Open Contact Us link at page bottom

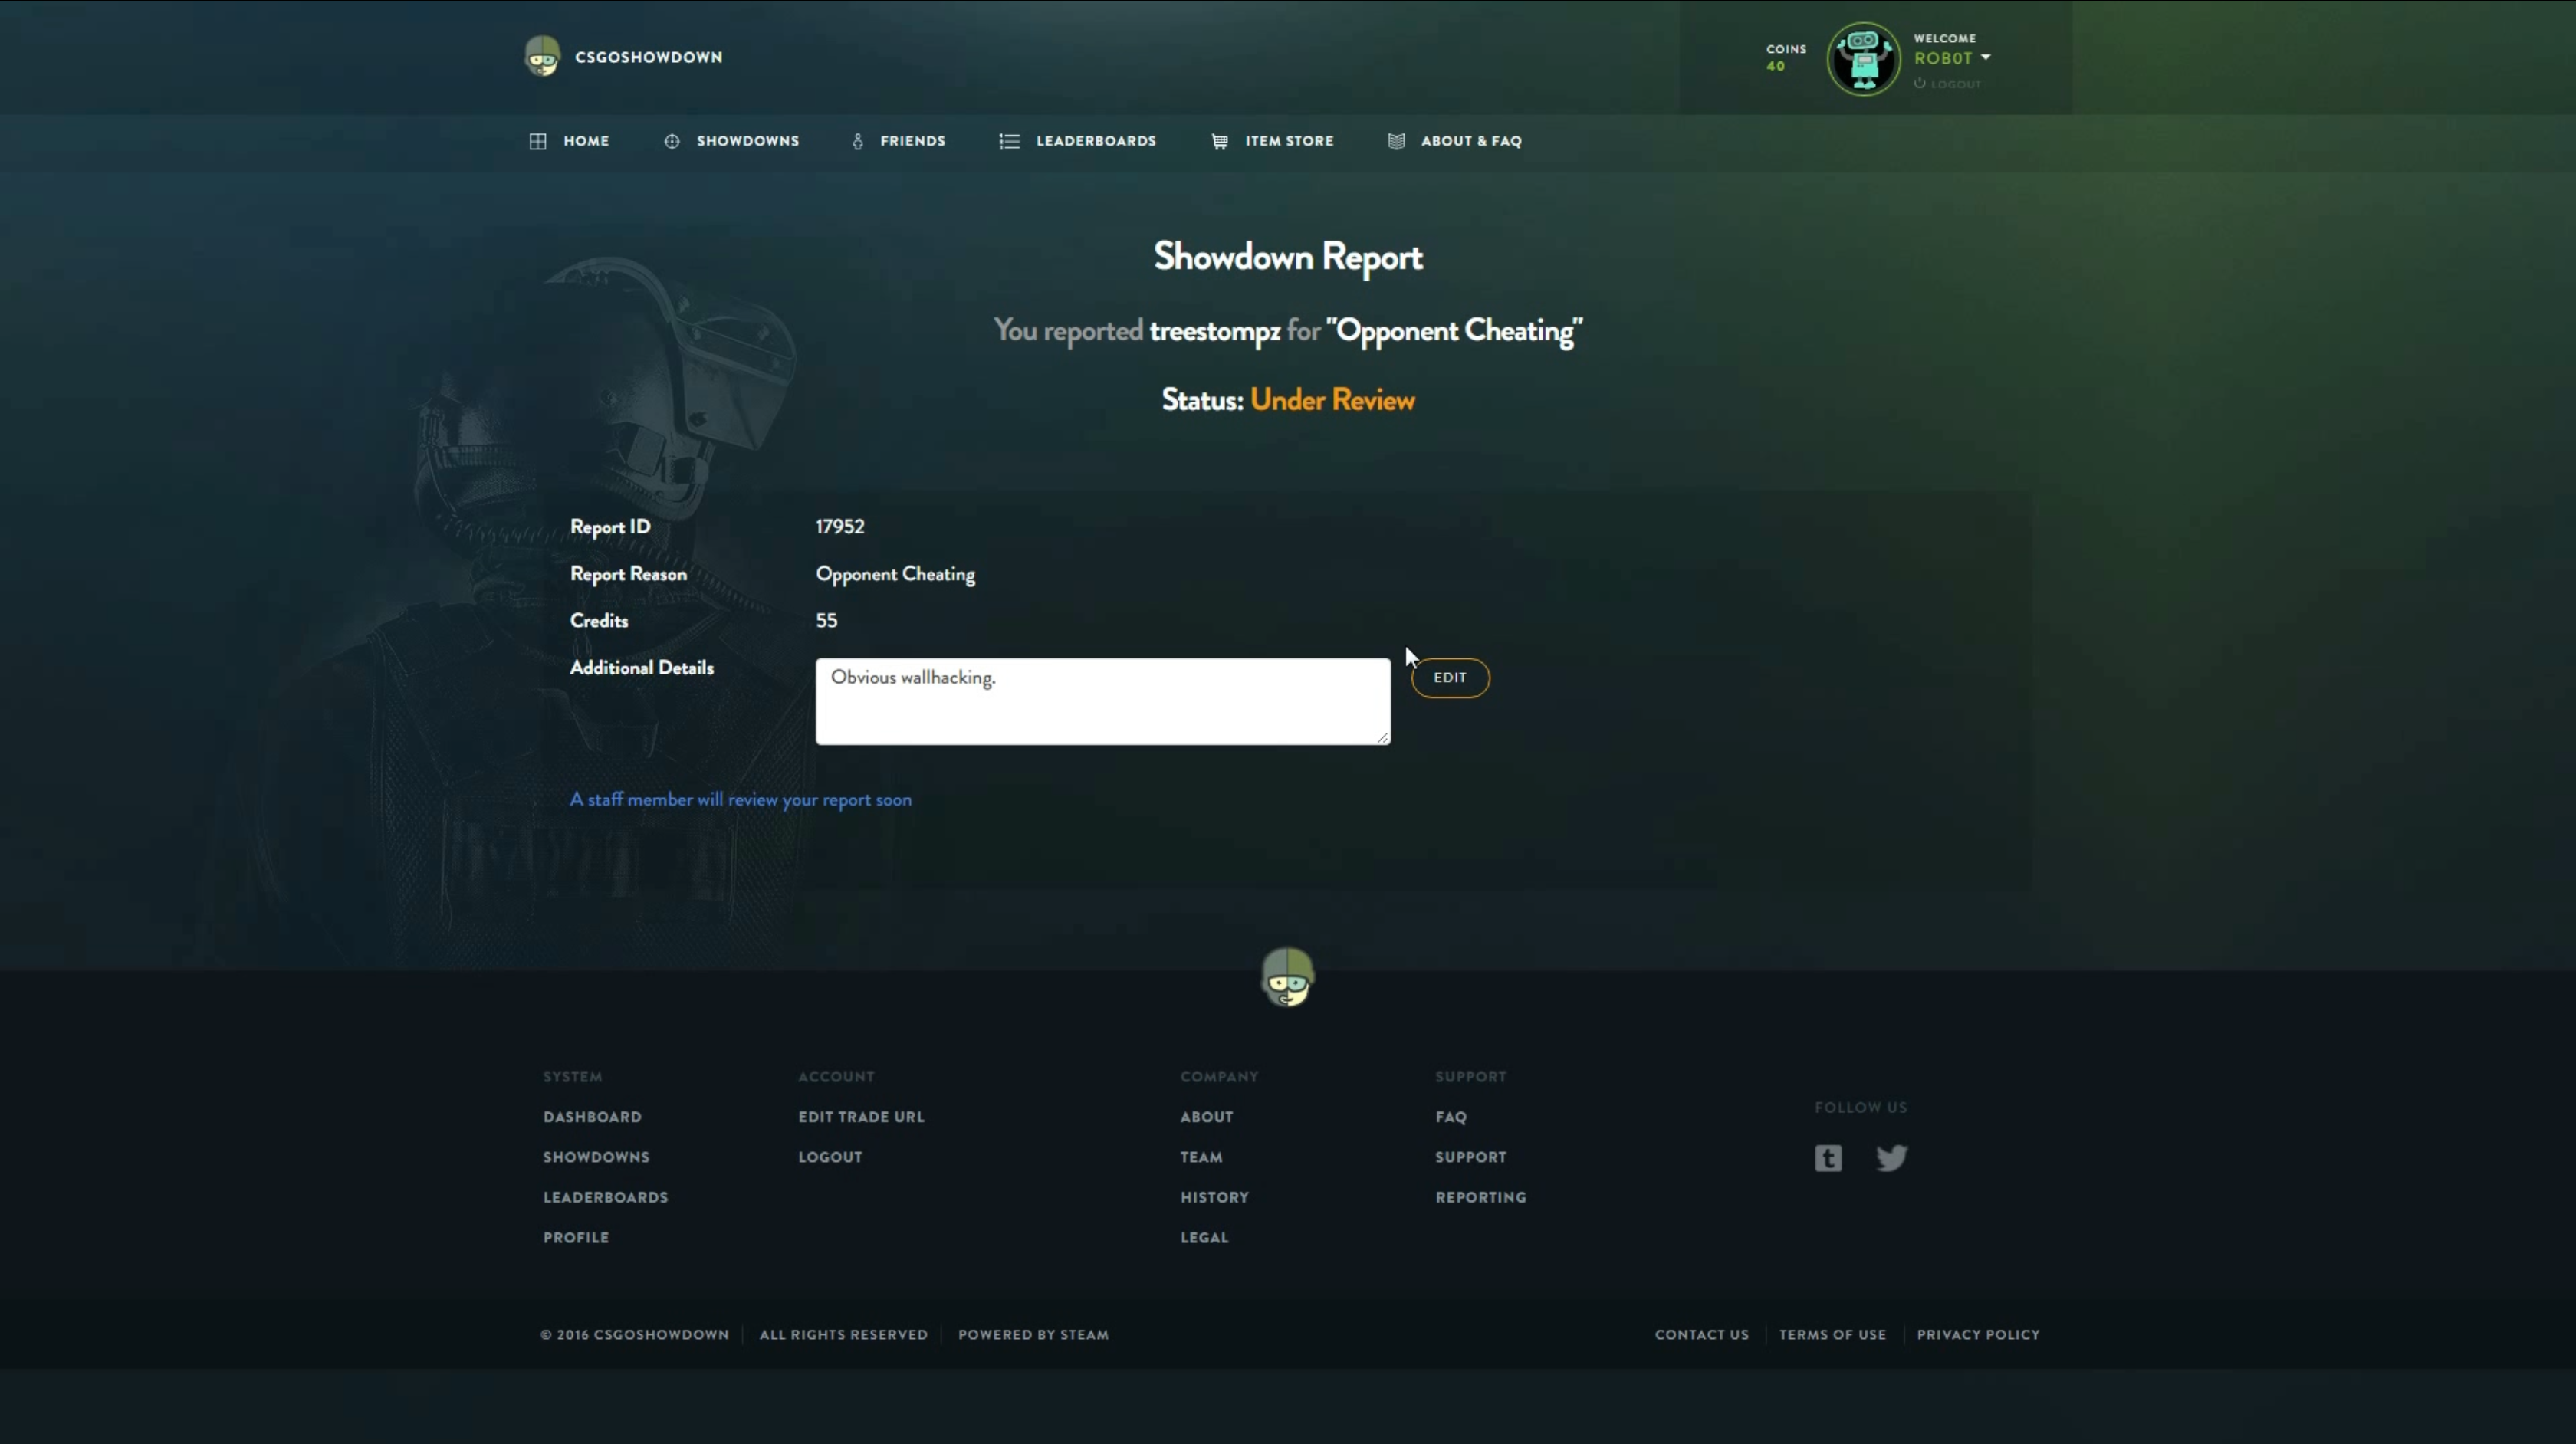click(1701, 1335)
